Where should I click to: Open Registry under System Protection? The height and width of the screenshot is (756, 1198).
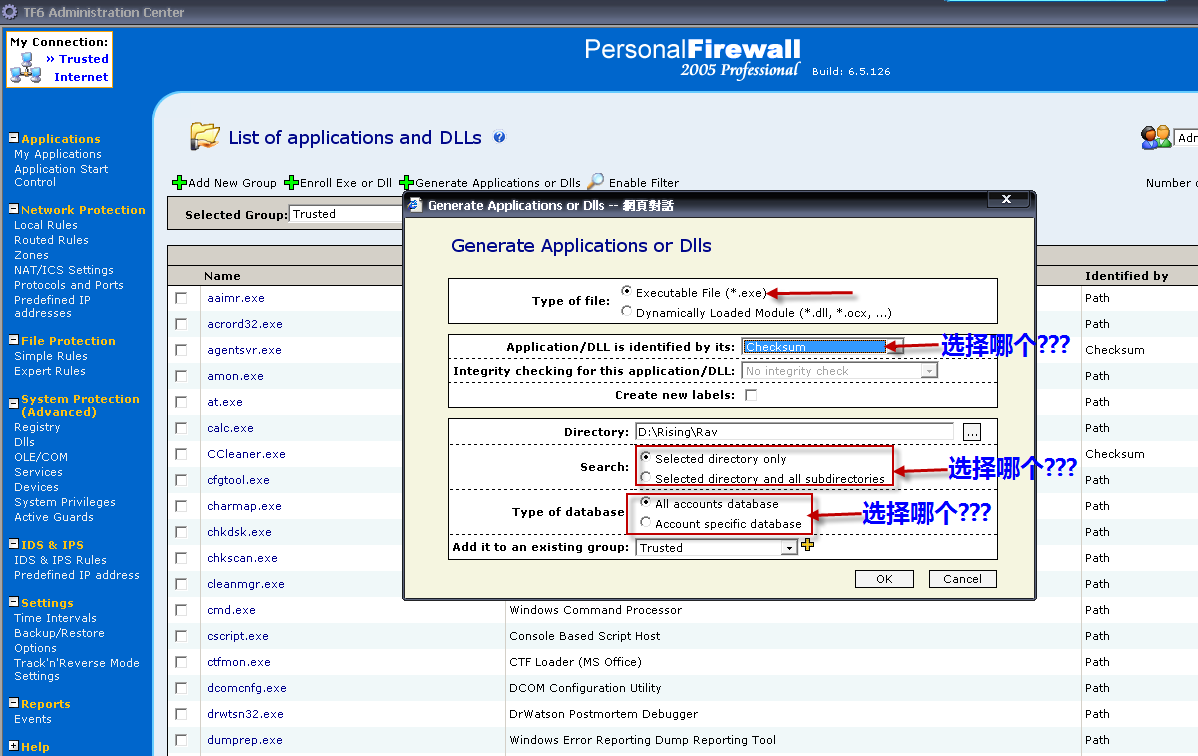[37, 427]
